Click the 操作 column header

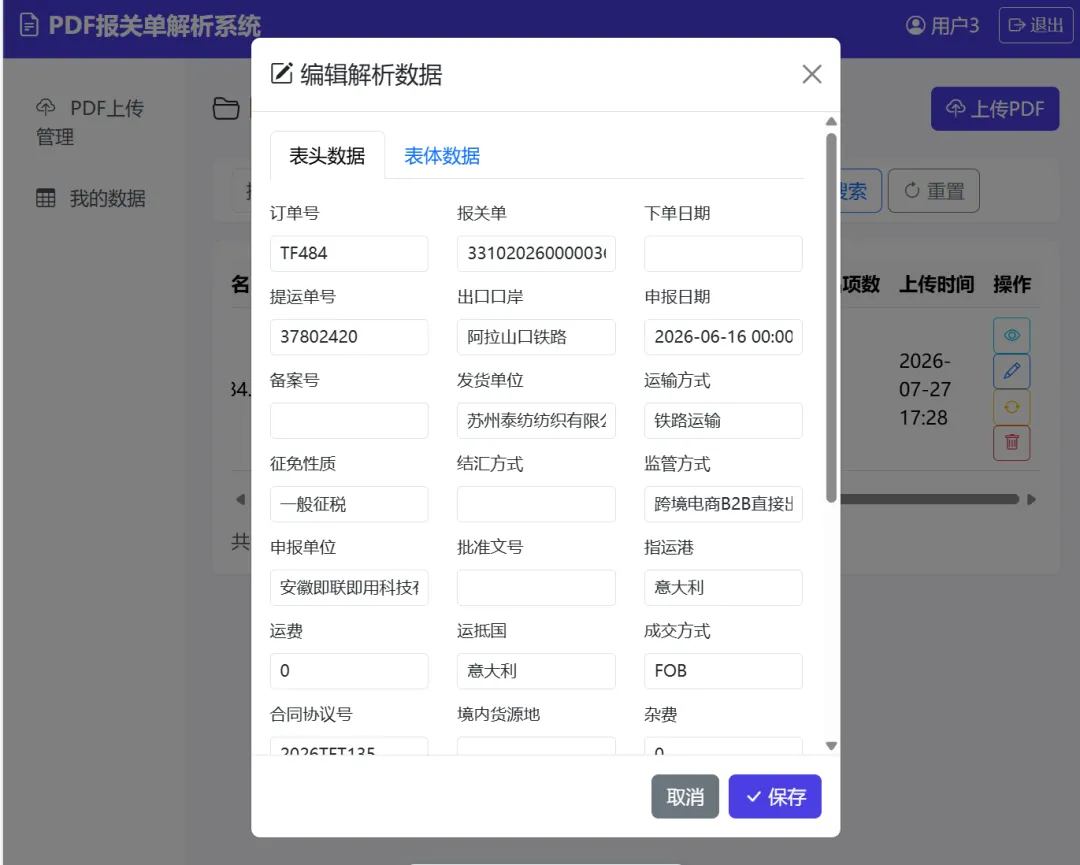(1012, 284)
